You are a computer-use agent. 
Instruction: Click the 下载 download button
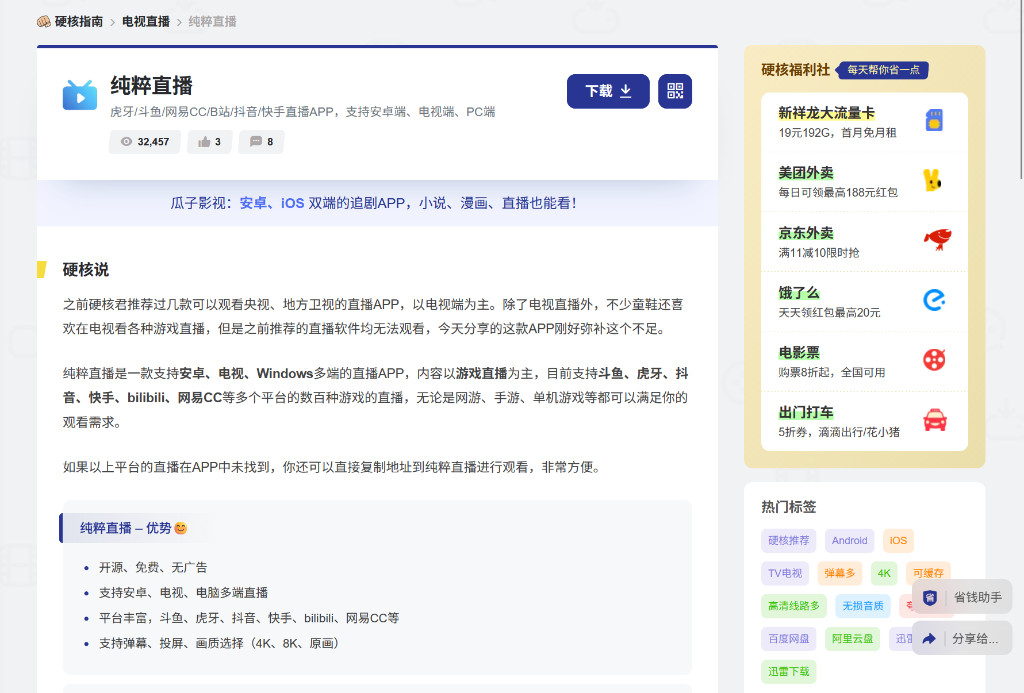click(x=608, y=90)
